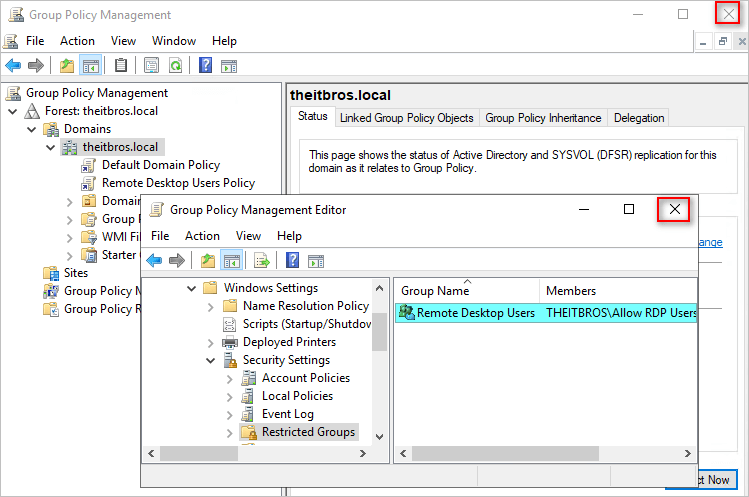Collapse the Security Settings tree node
The height and width of the screenshot is (497, 749).
[x=210, y=360]
